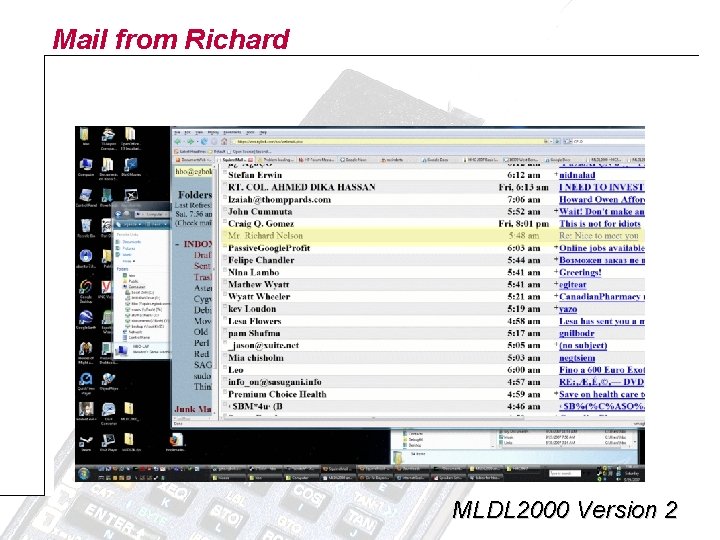
Task: Select Public in the Explorer folder tree
Action: pos(130,281)
